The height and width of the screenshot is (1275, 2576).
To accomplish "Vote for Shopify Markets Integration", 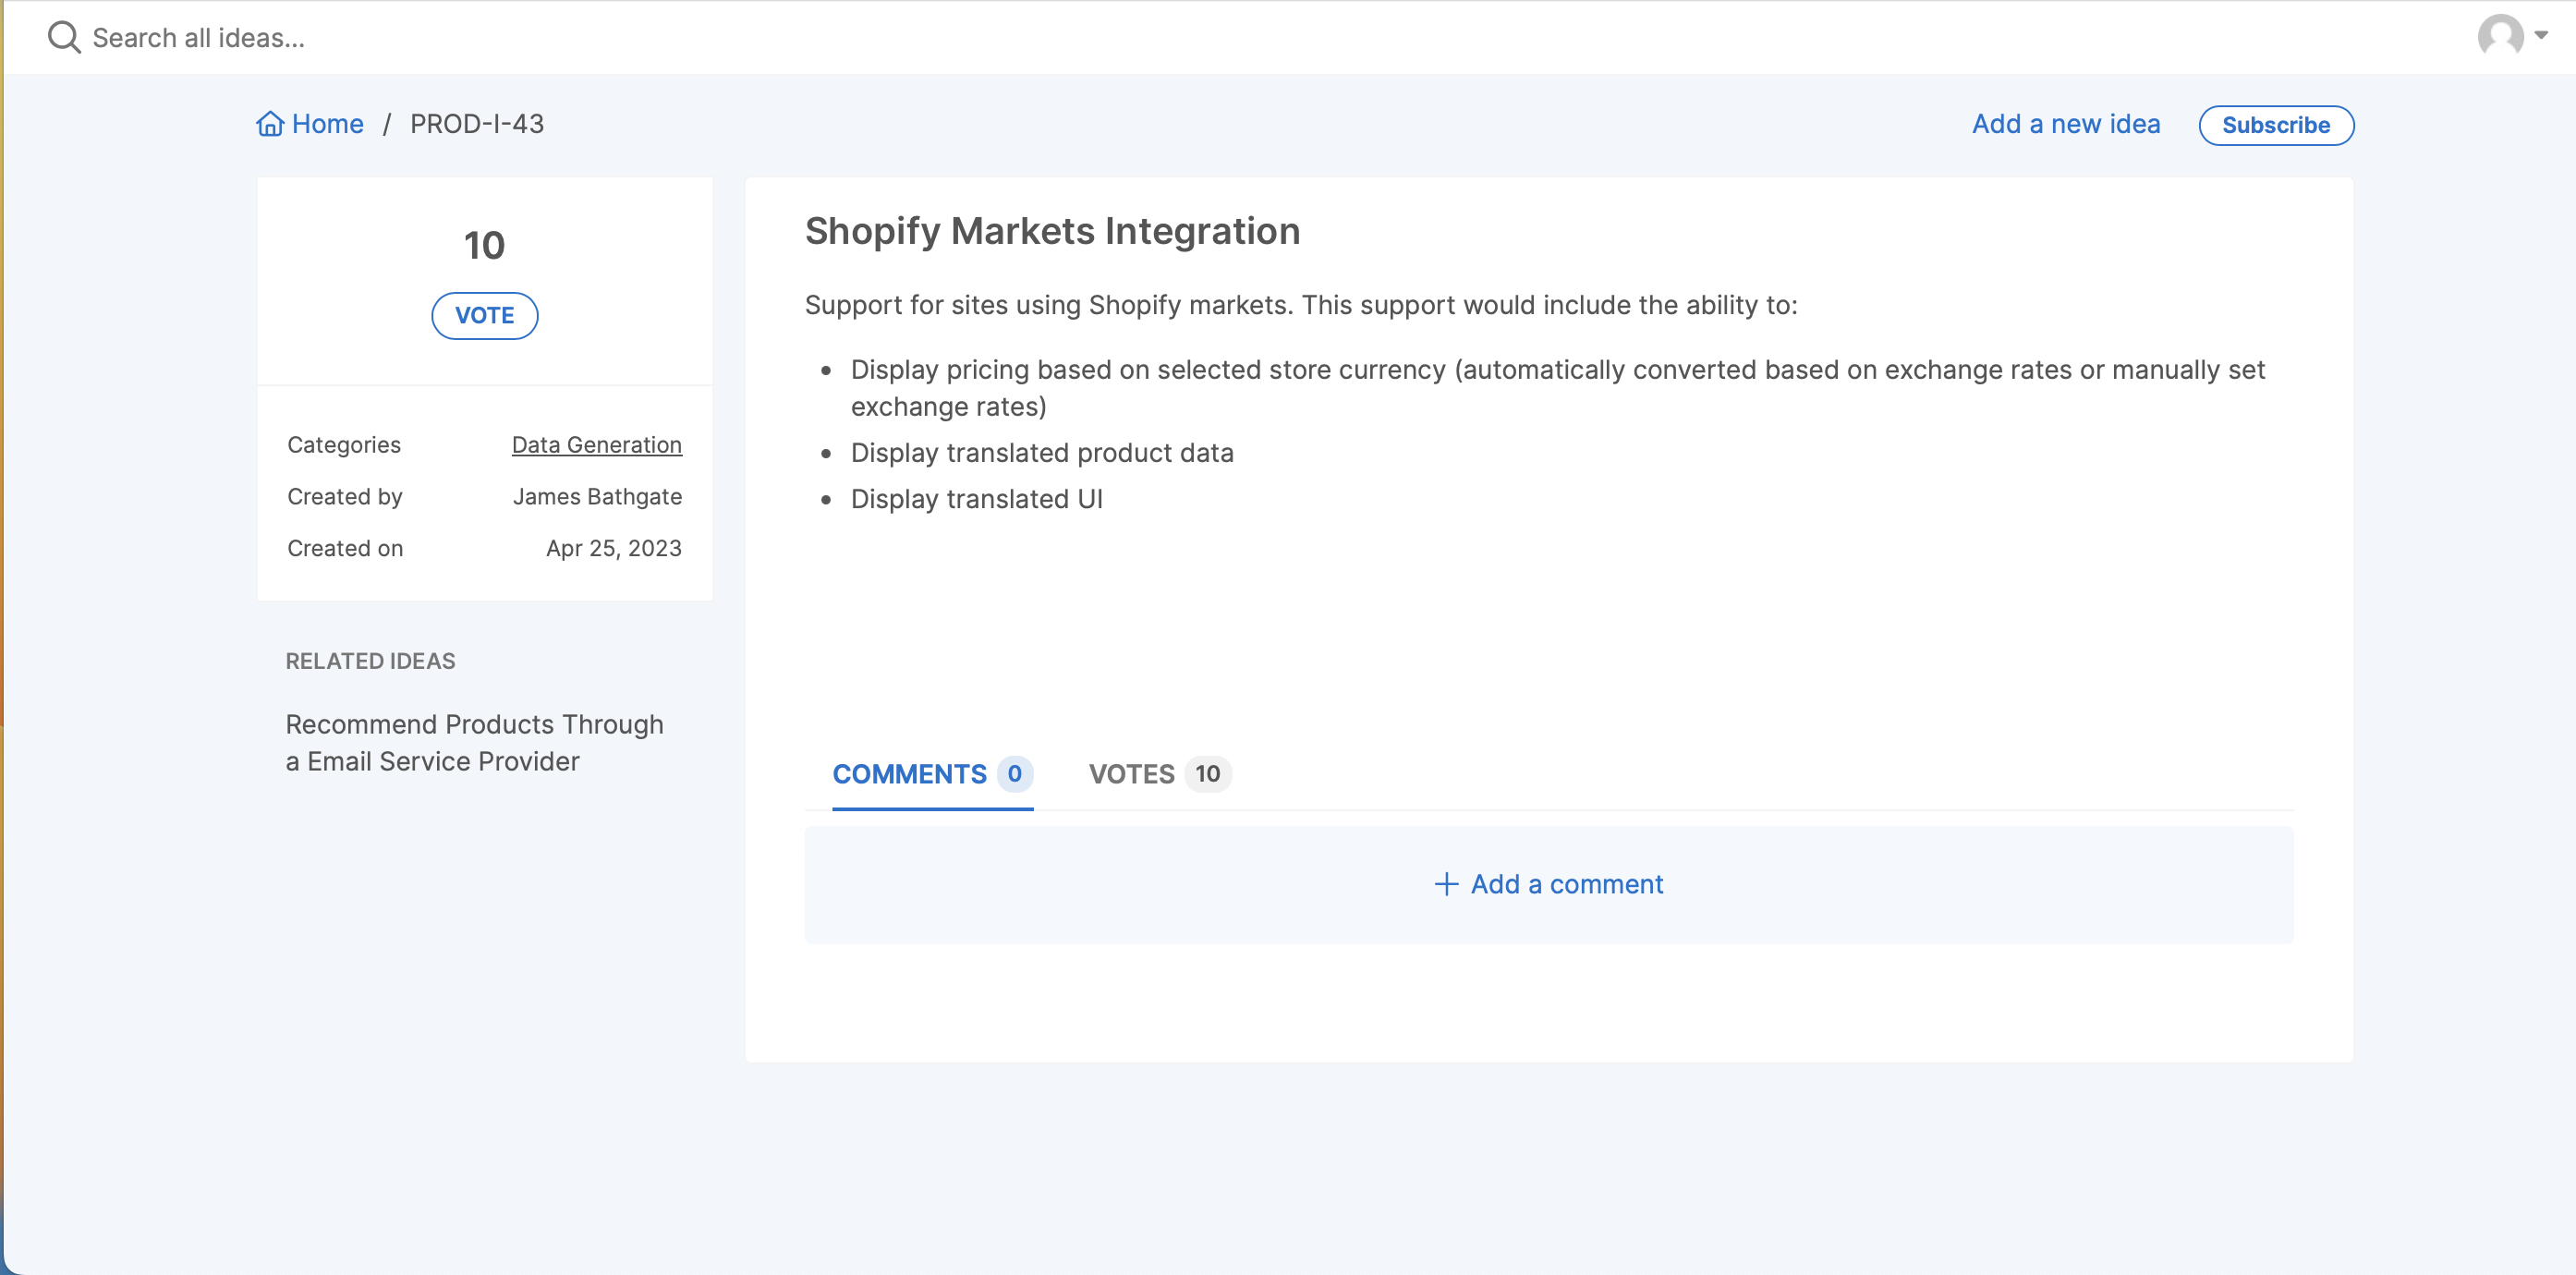I will (x=485, y=316).
